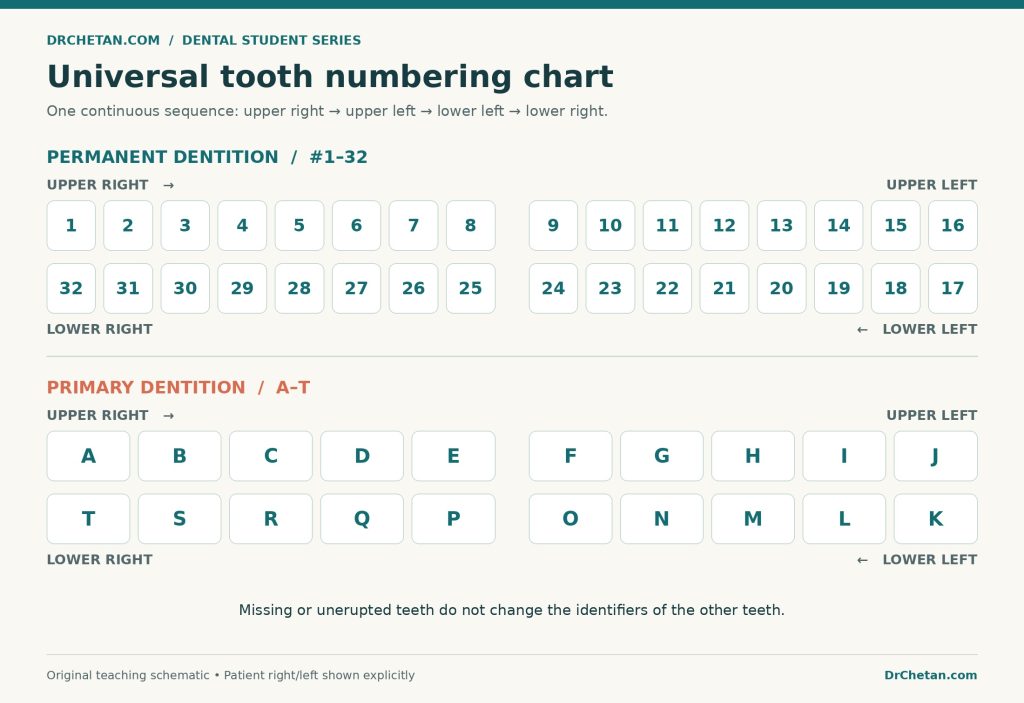Image resolution: width=1024 pixels, height=703 pixels.
Task: Select tooth number 16 box
Action: 953,225
